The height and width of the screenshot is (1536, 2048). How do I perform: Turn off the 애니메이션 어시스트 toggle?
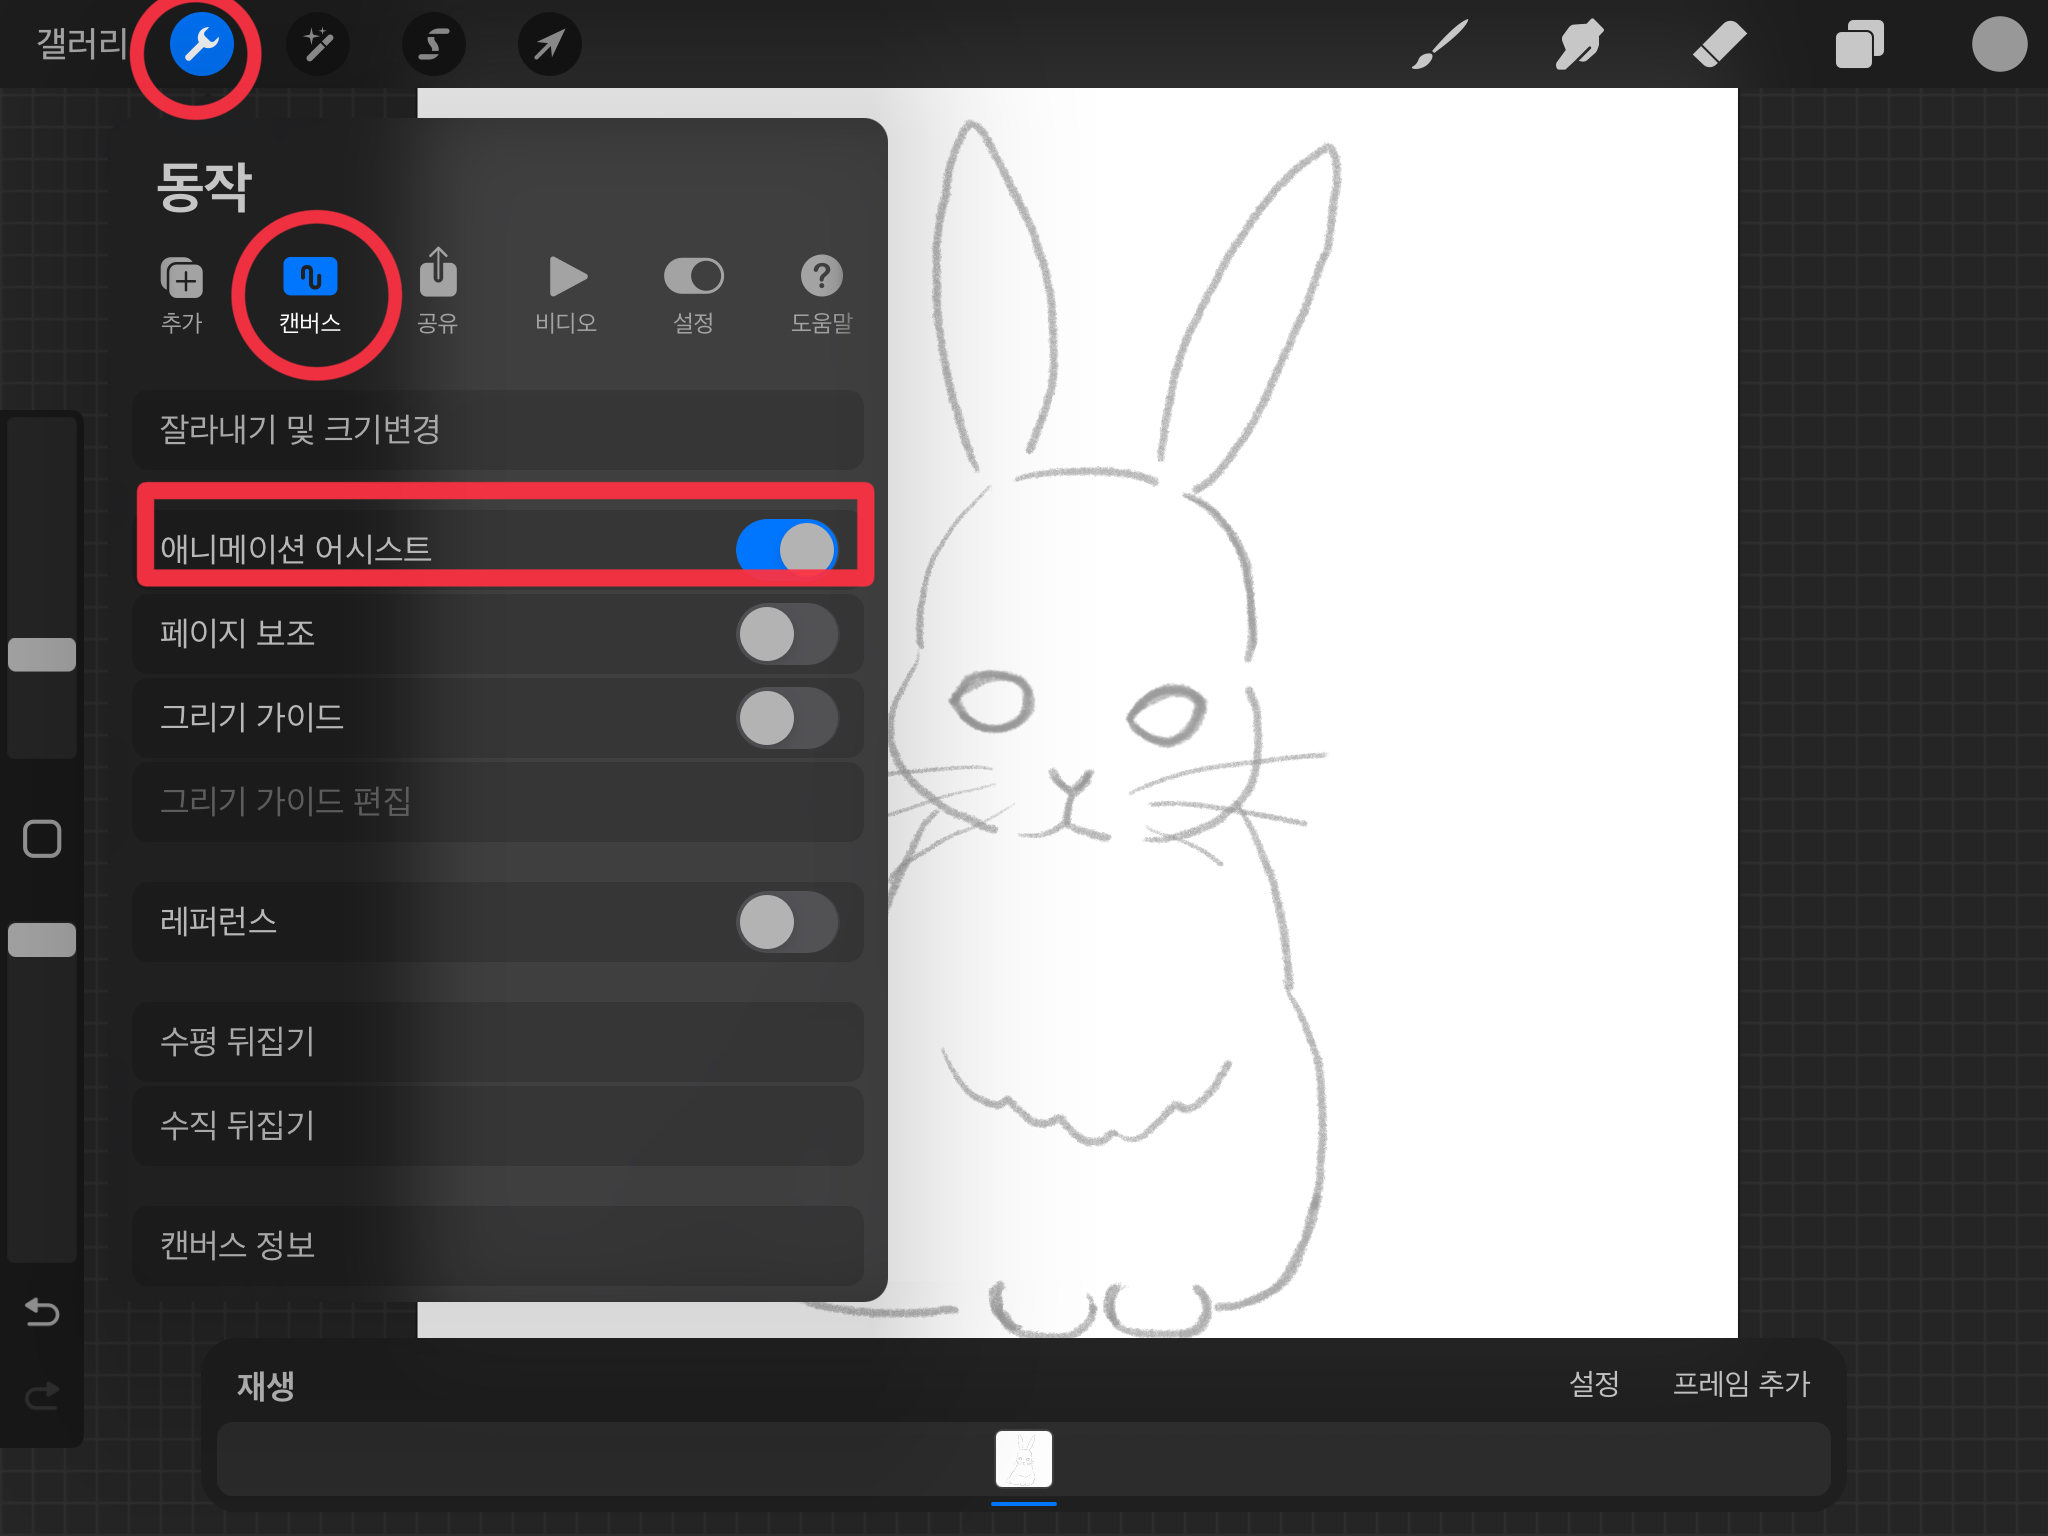pos(787,547)
